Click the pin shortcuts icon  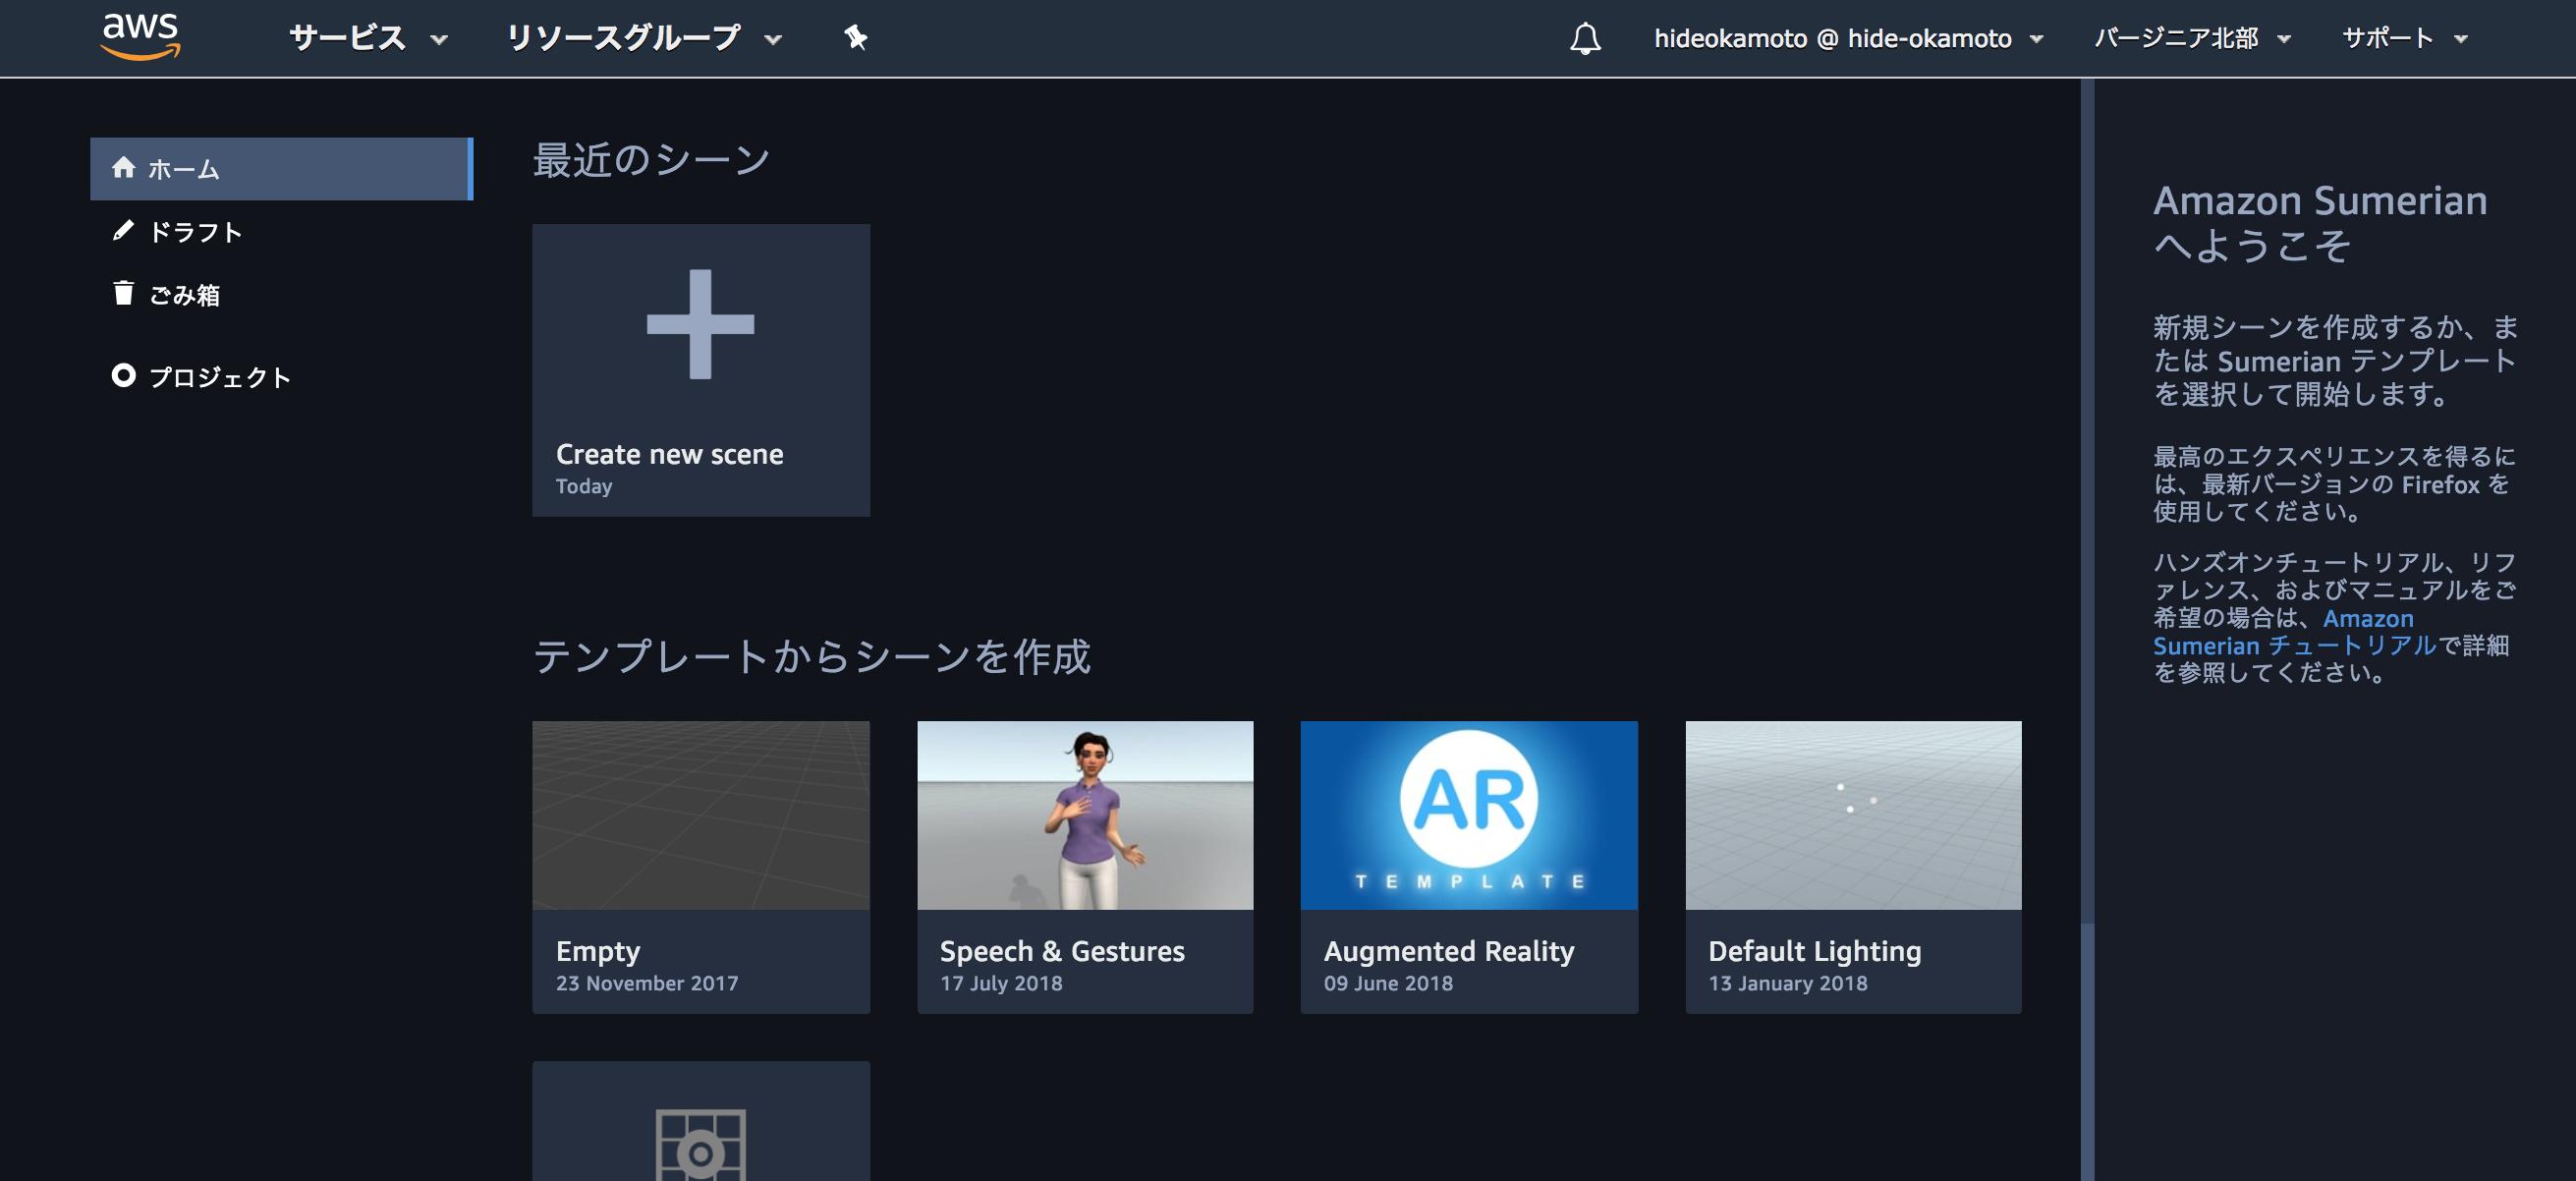point(855,38)
